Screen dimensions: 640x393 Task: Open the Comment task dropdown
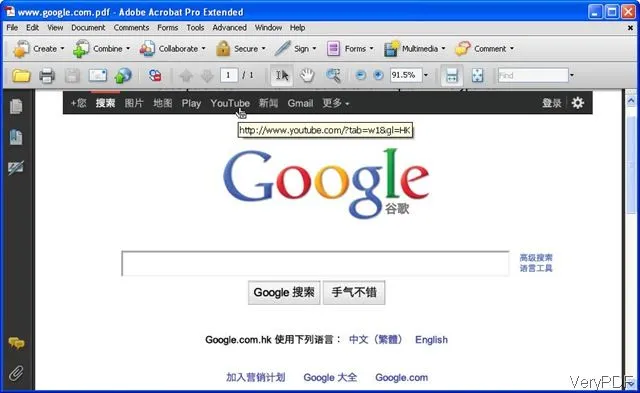coord(484,49)
